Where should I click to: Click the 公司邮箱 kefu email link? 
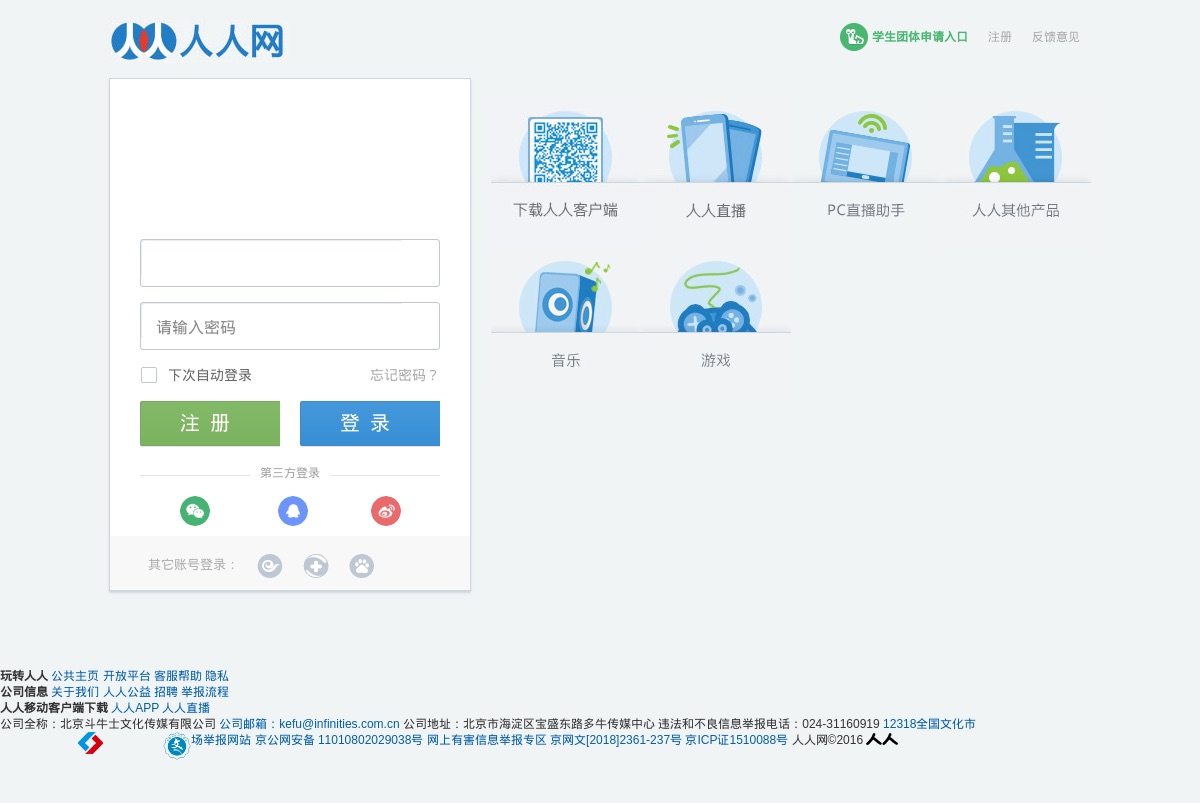point(310,724)
